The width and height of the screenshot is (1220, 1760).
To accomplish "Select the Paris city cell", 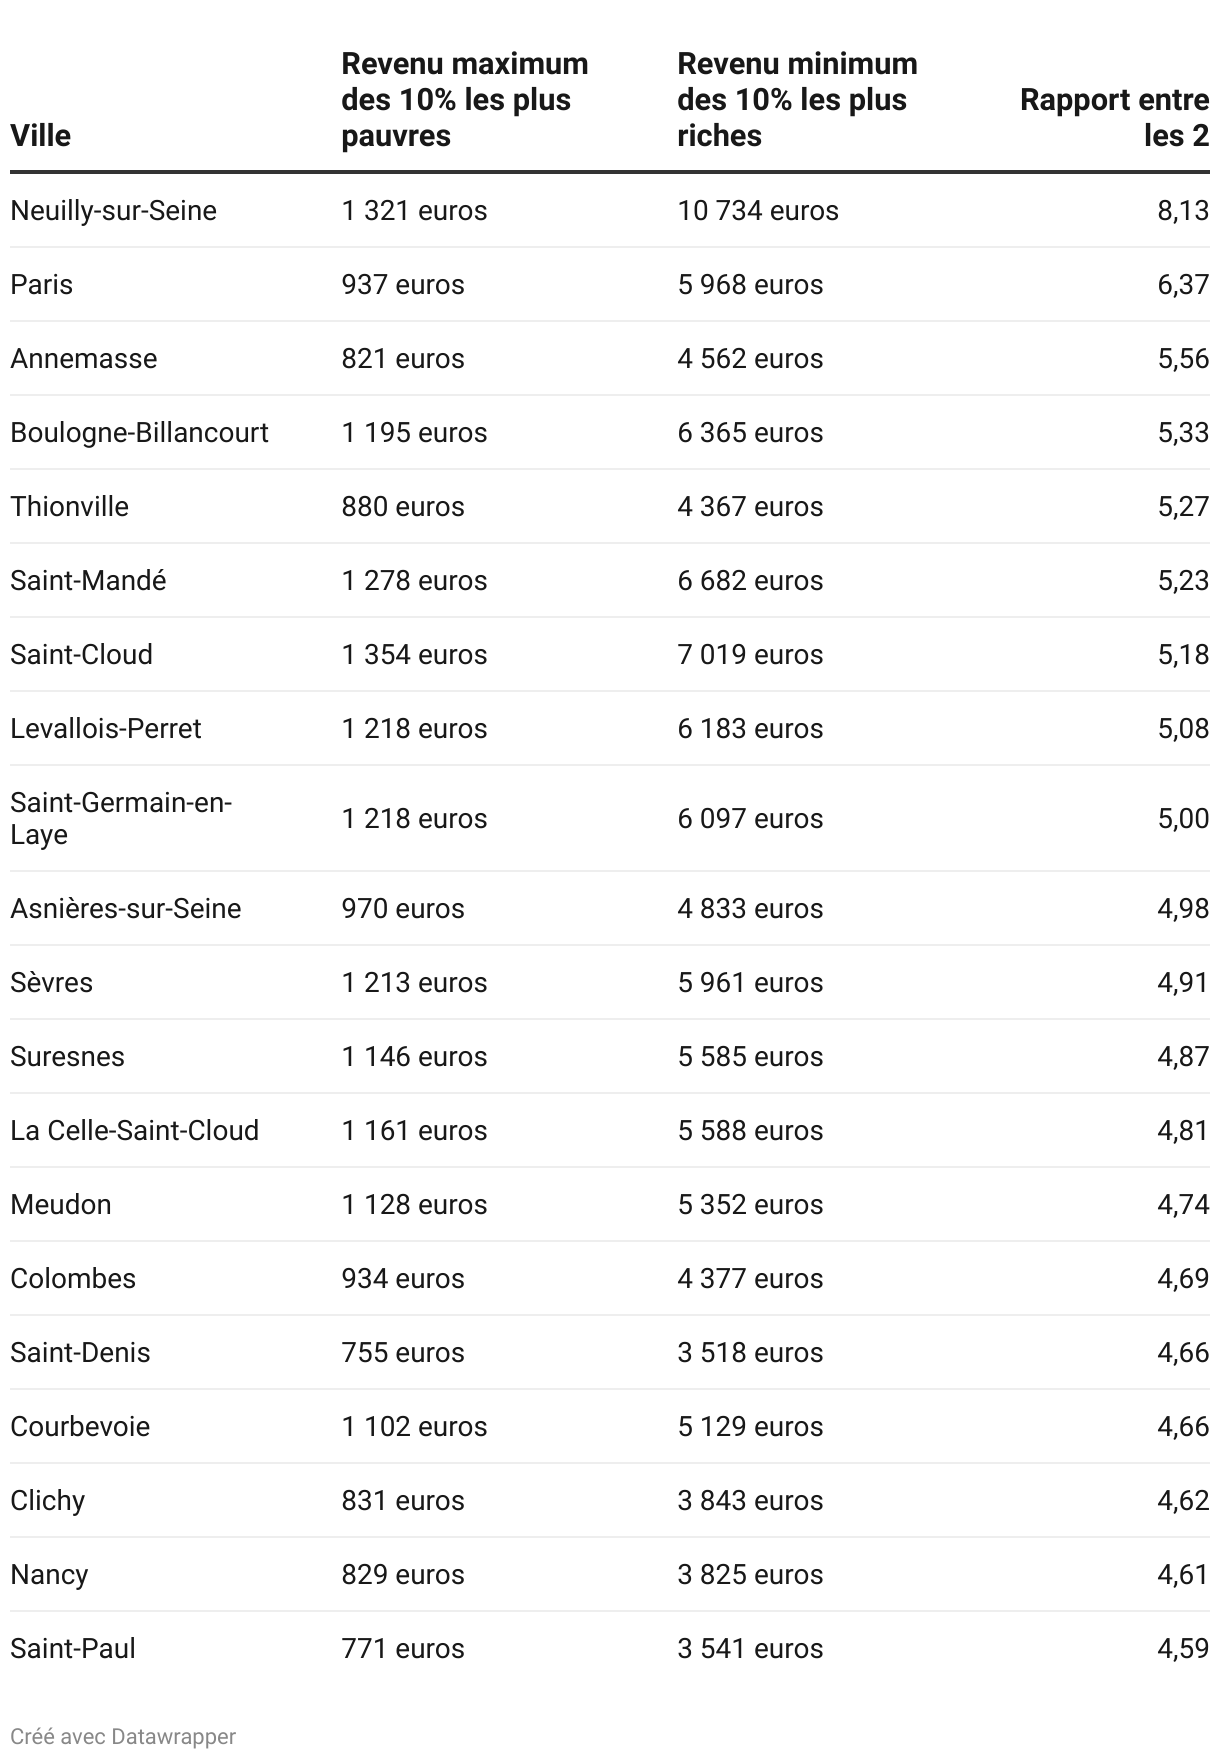I will coord(42,285).
